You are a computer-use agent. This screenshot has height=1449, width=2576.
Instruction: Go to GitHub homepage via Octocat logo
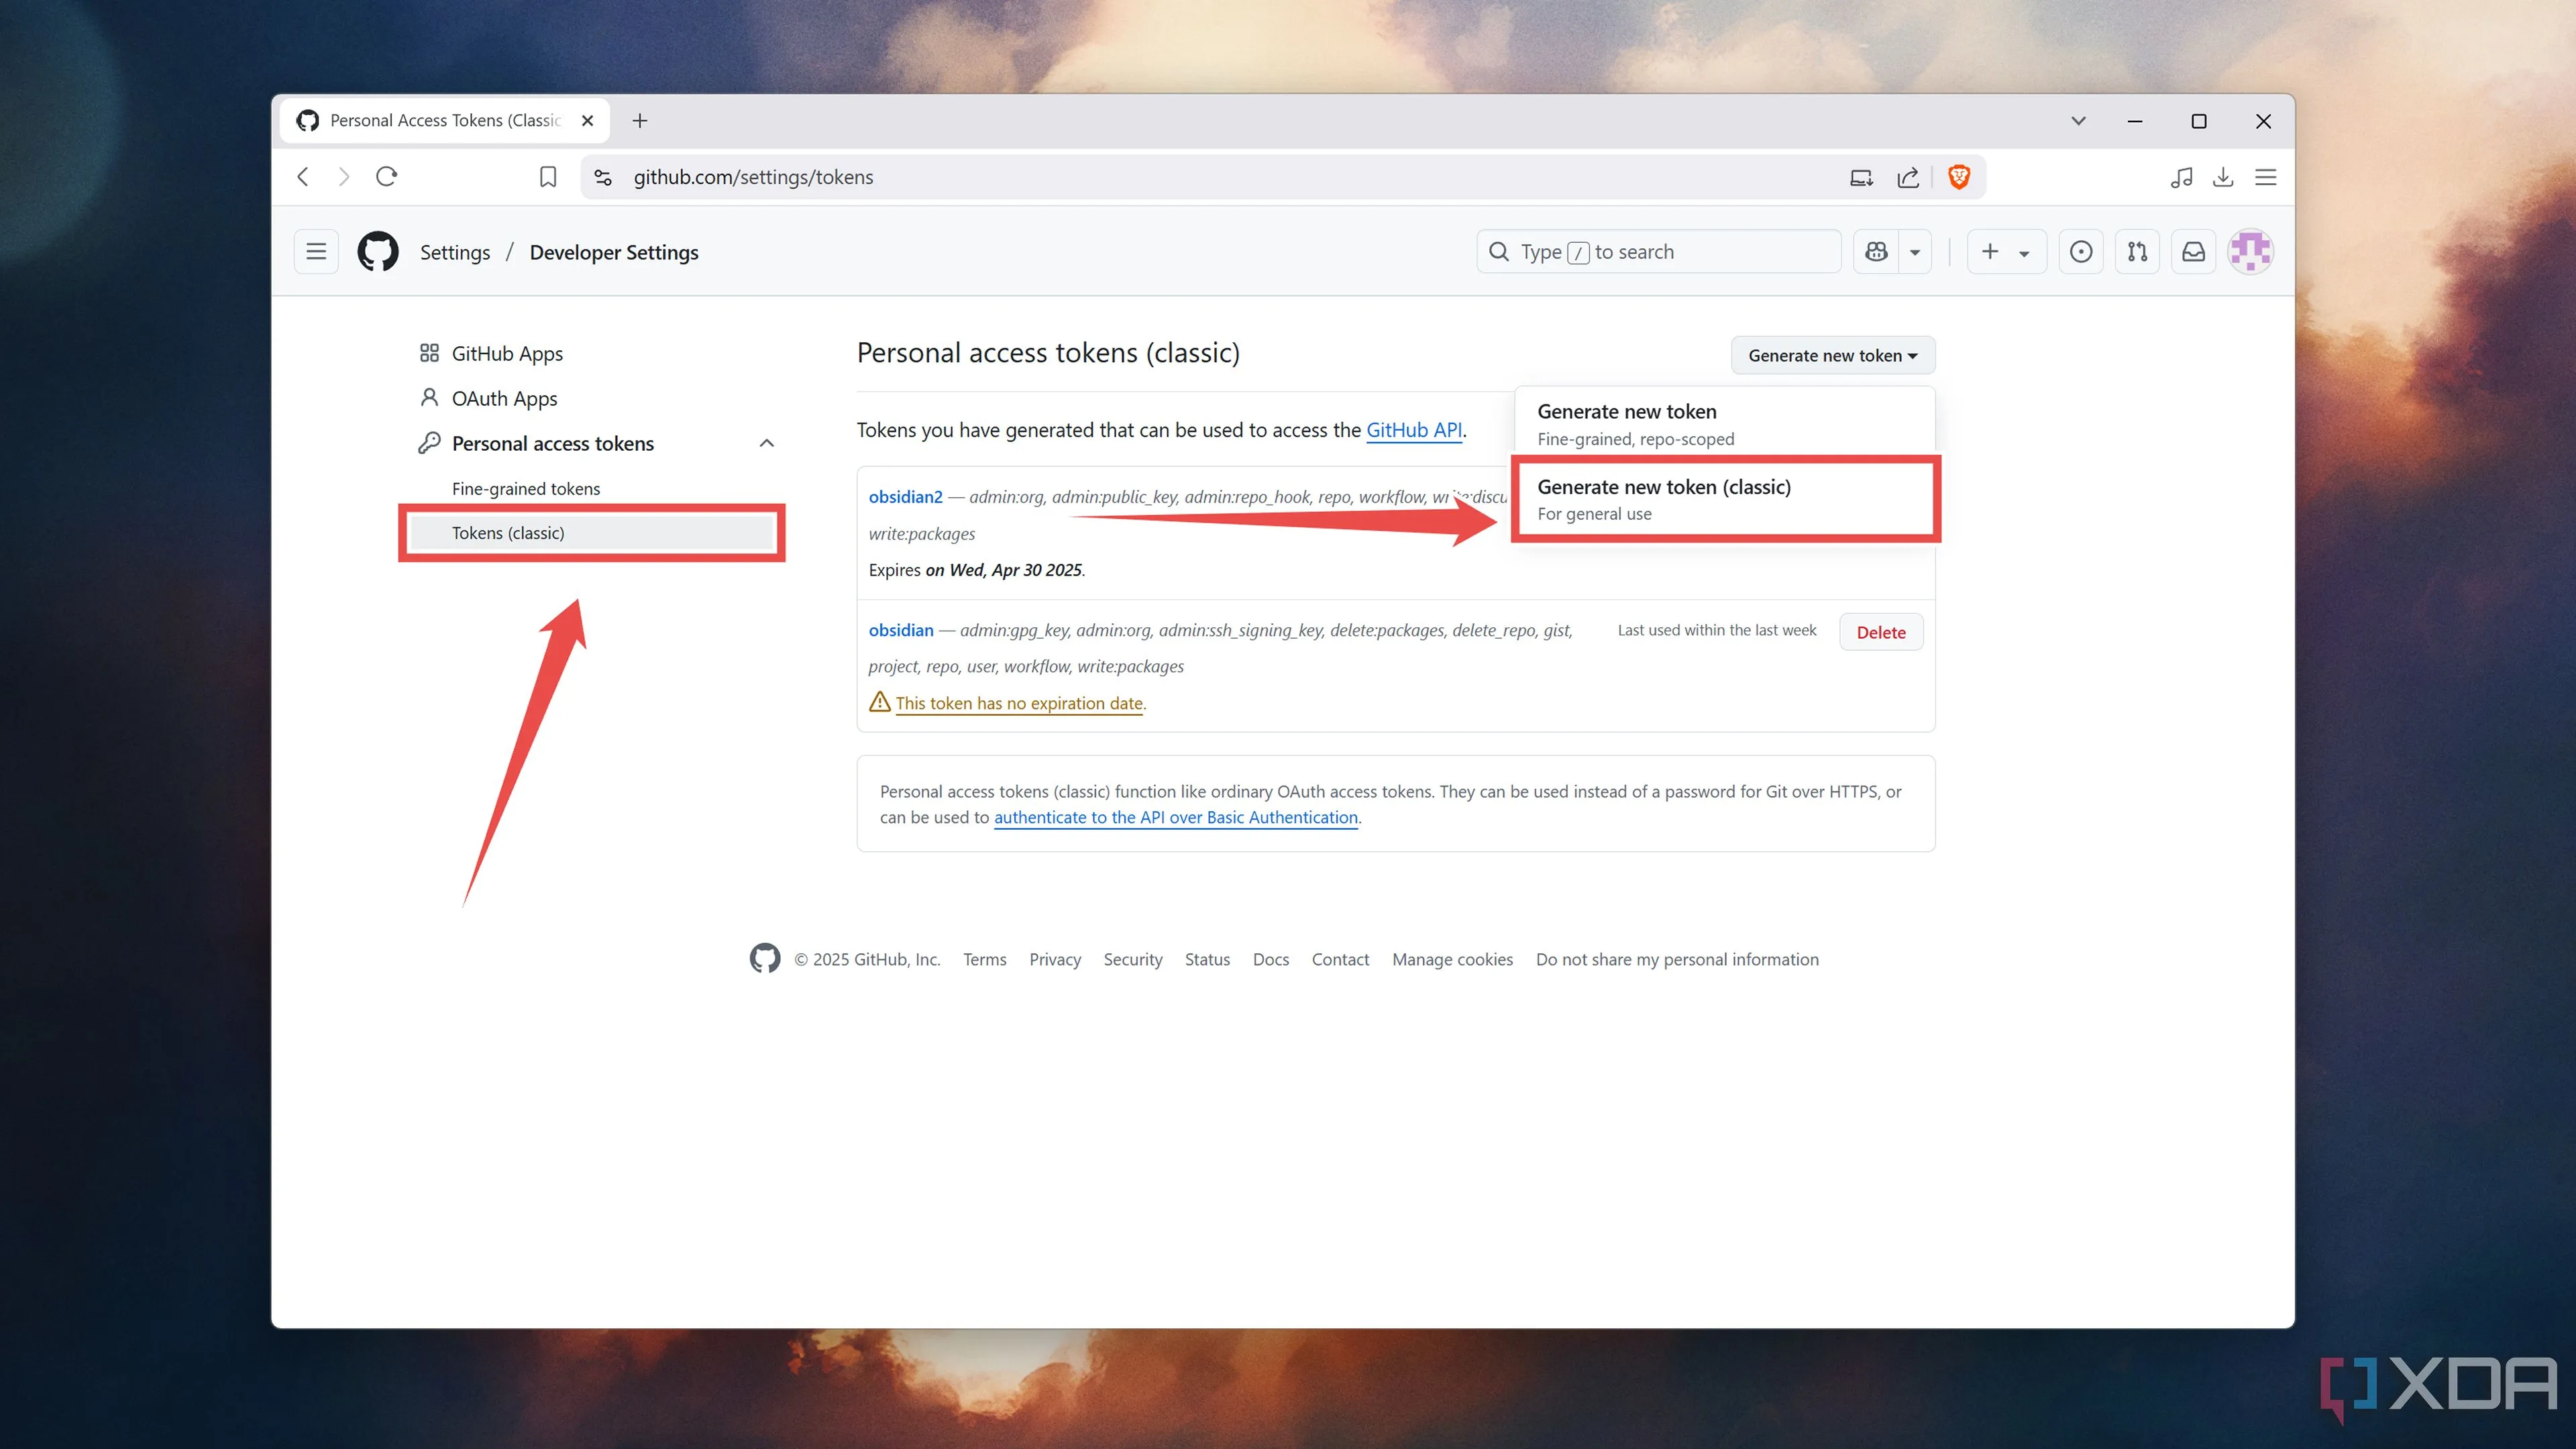click(x=378, y=252)
